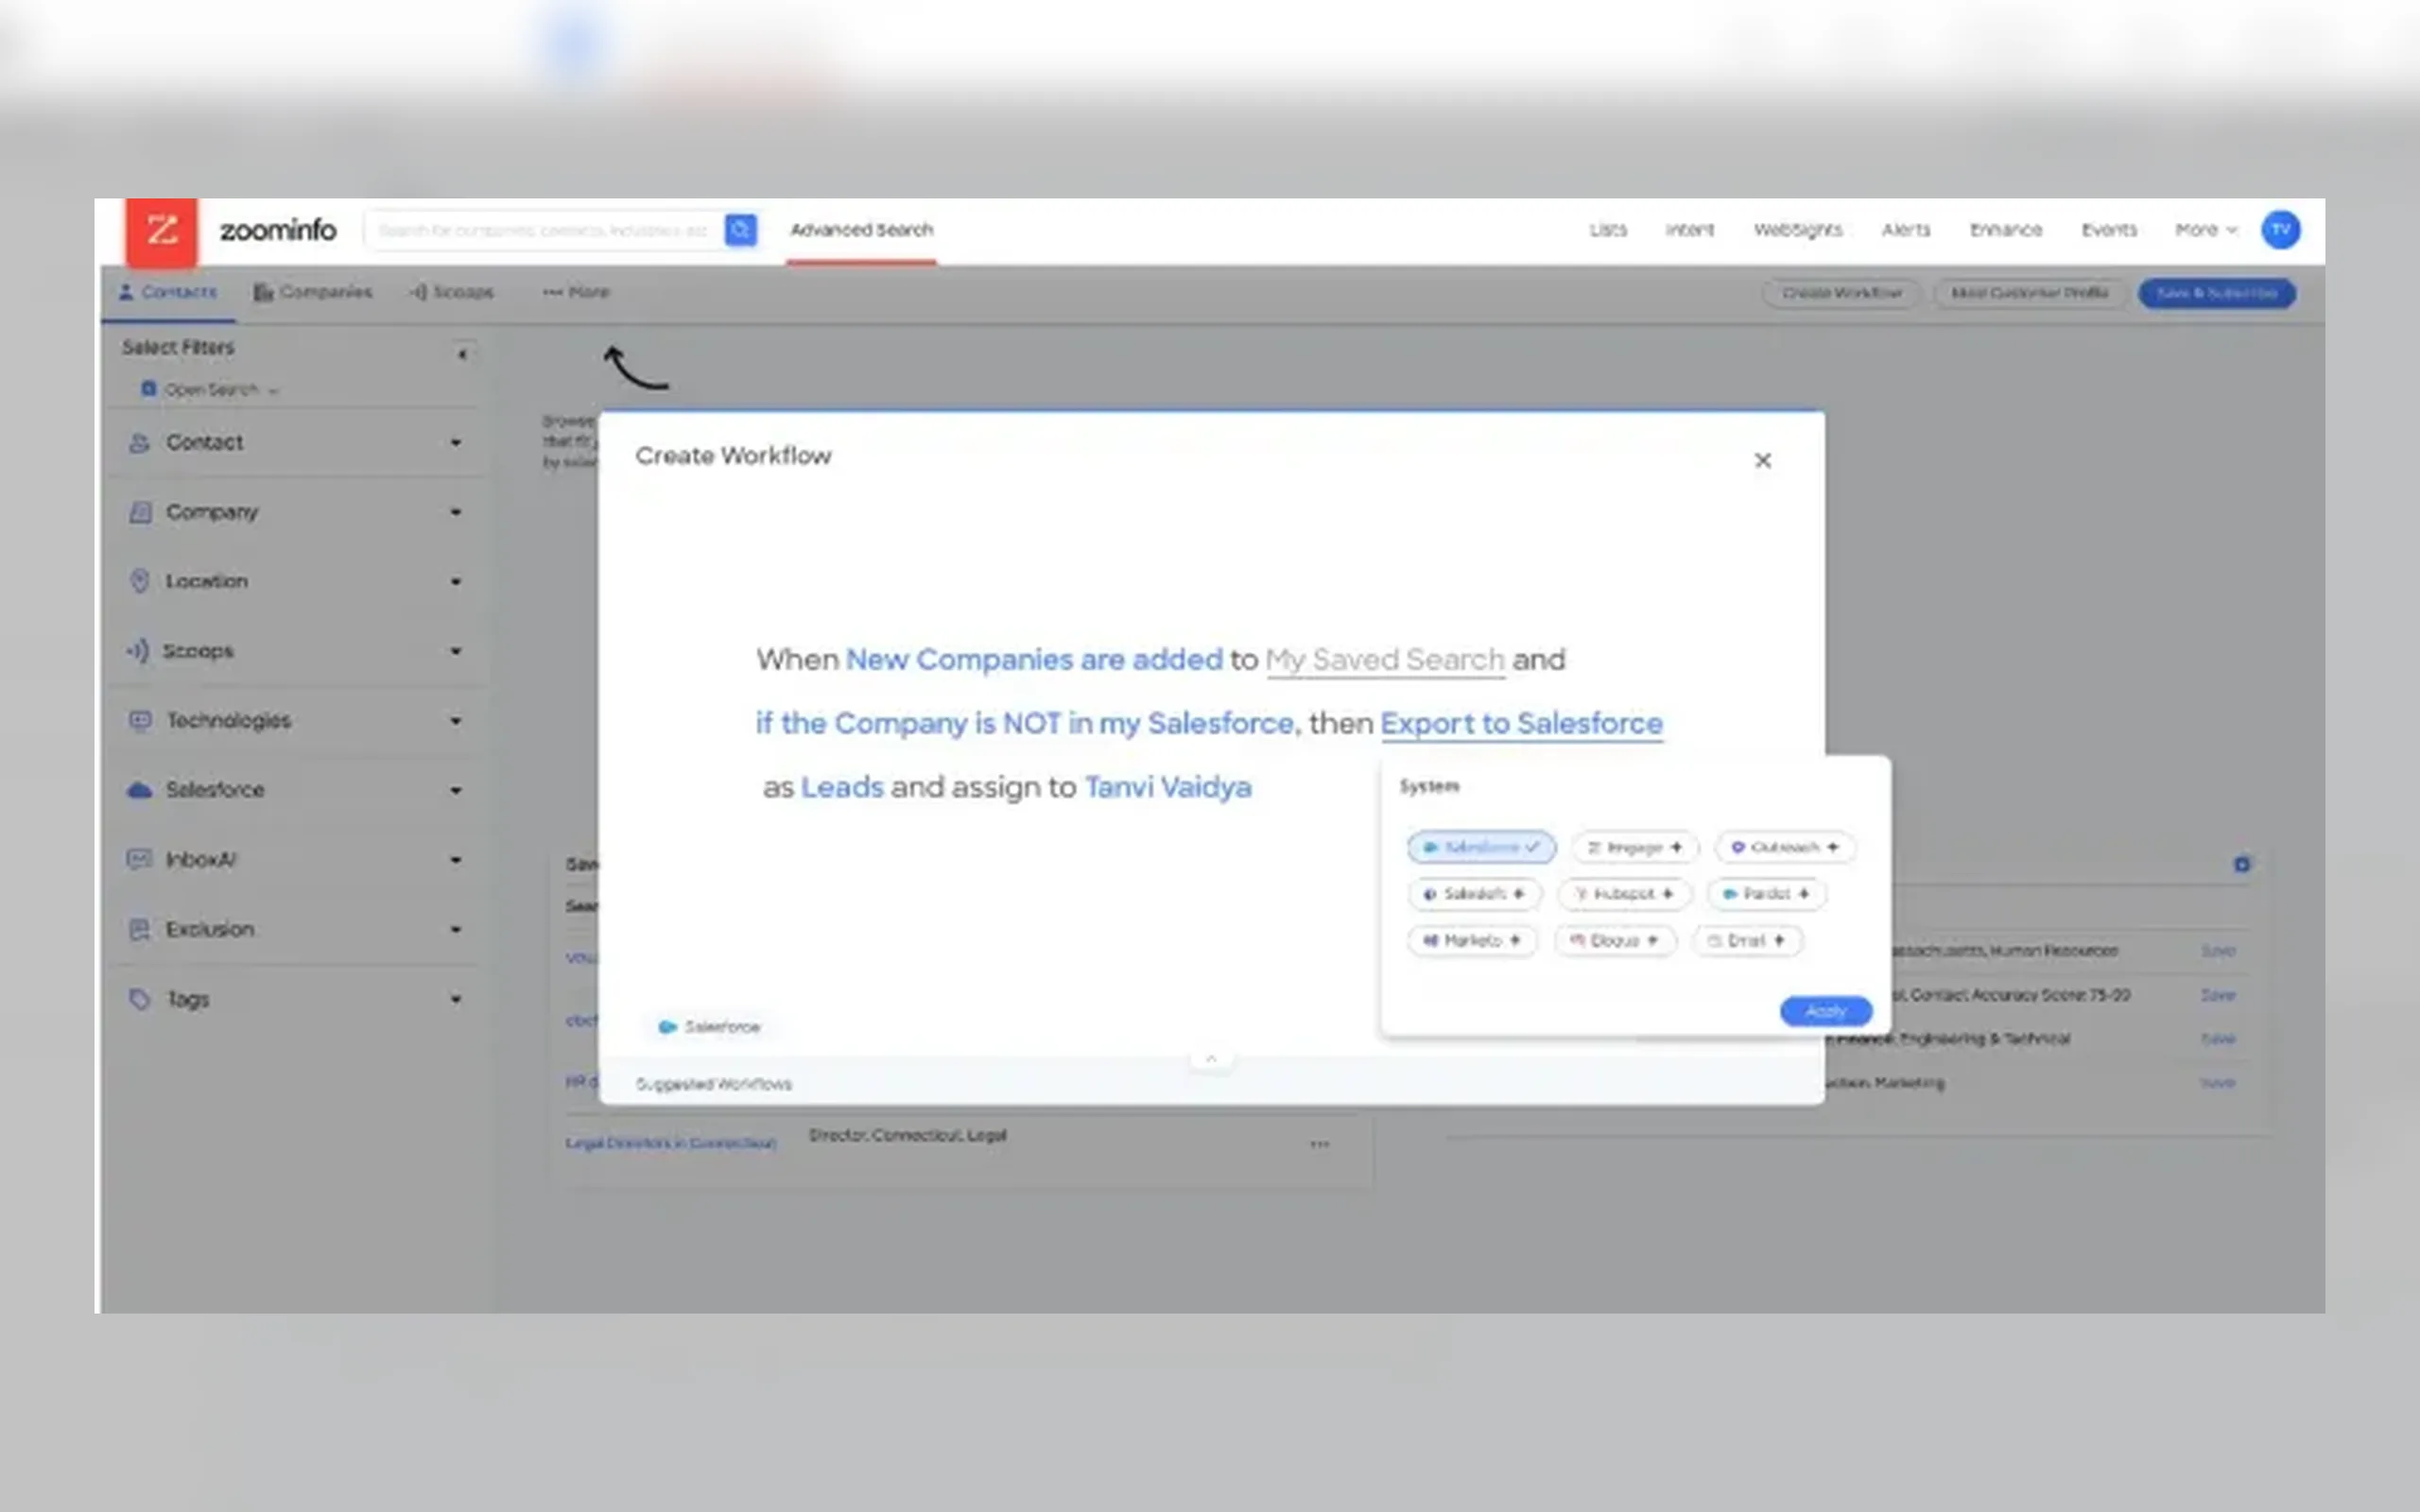Switch to the Scoops tab

[x=451, y=292]
